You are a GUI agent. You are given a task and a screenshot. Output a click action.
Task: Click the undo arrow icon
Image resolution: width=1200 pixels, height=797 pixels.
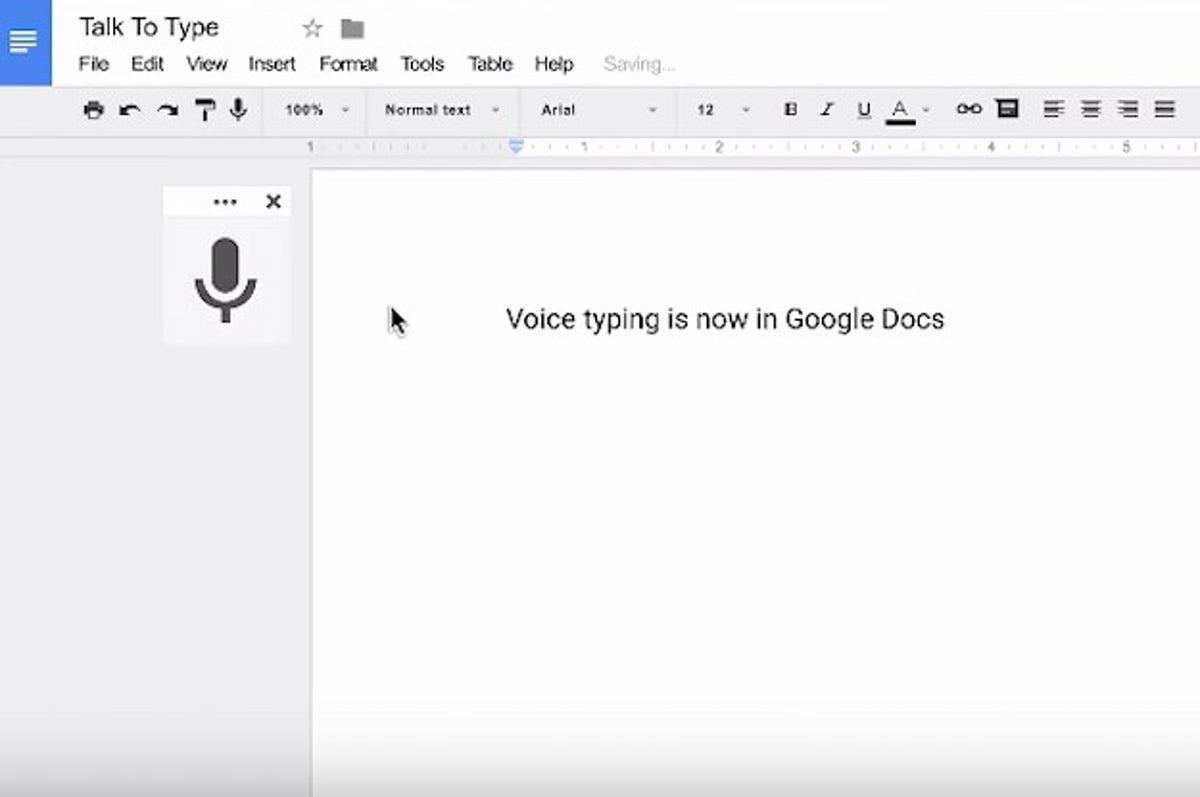point(130,110)
